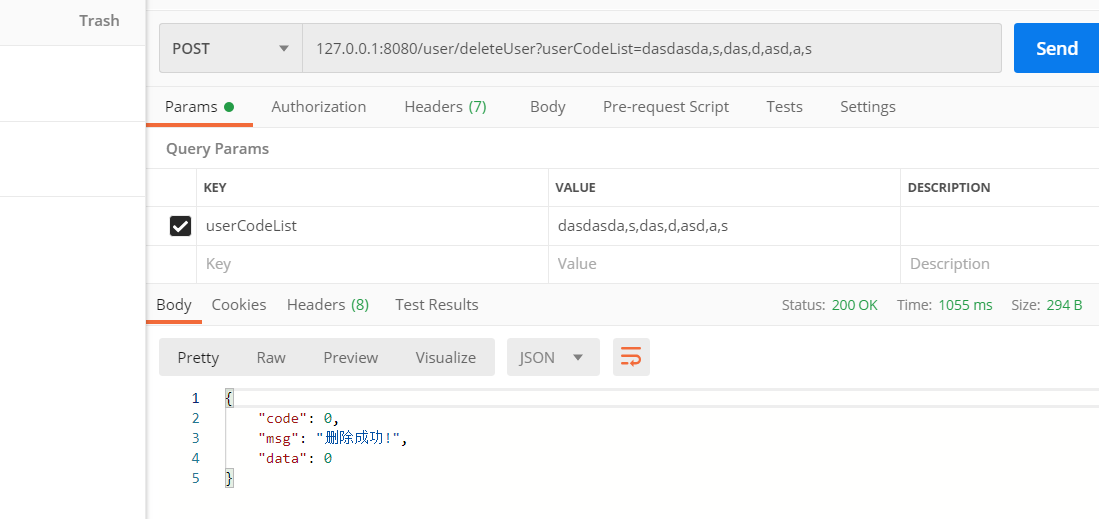Open the JSON format dropdown
Image resolution: width=1099 pixels, height=519 pixels.
[553, 357]
